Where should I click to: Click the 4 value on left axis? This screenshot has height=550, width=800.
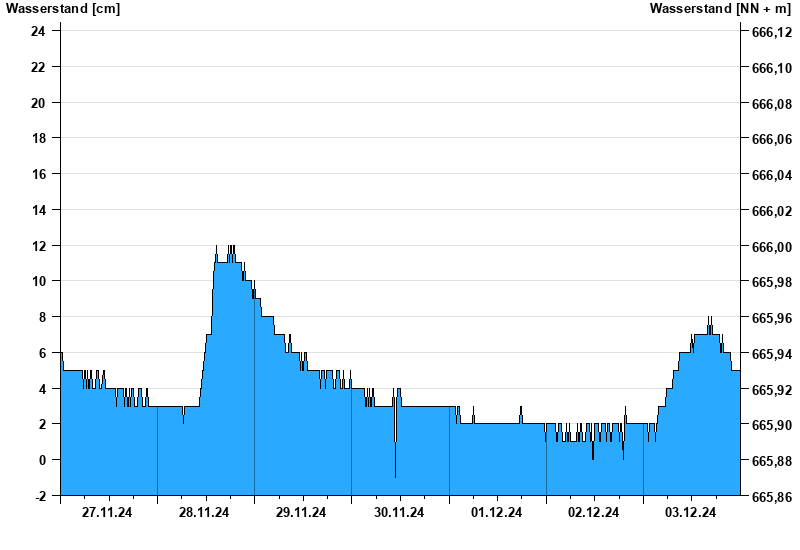point(42,389)
